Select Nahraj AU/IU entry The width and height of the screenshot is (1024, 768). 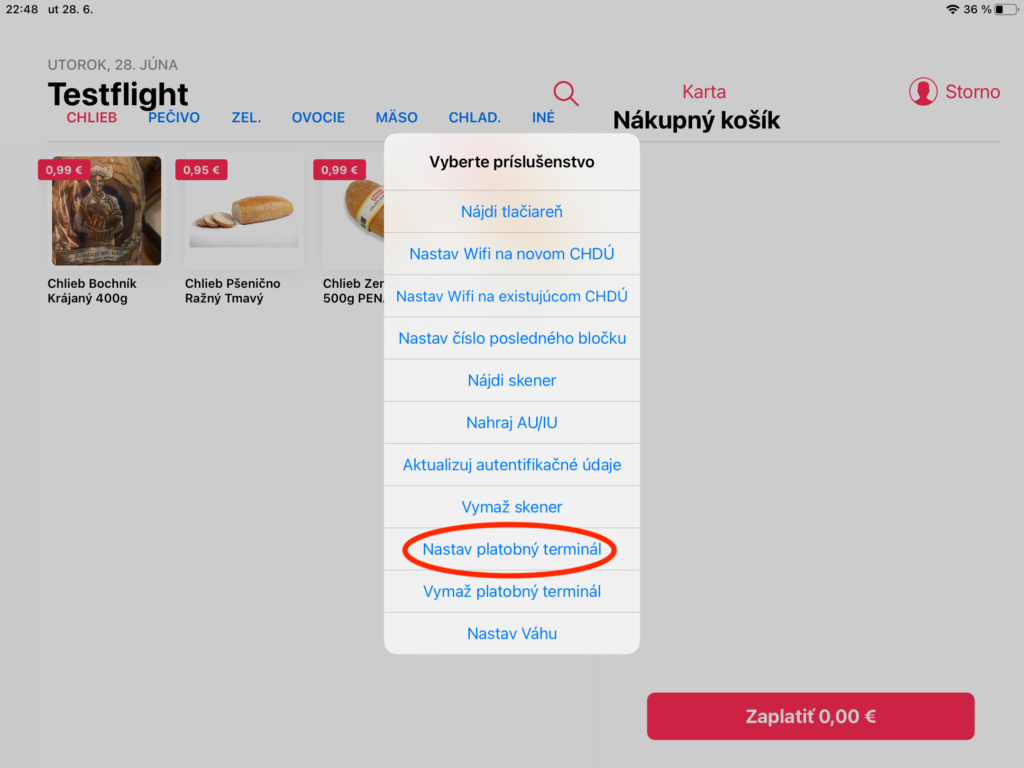coord(511,423)
